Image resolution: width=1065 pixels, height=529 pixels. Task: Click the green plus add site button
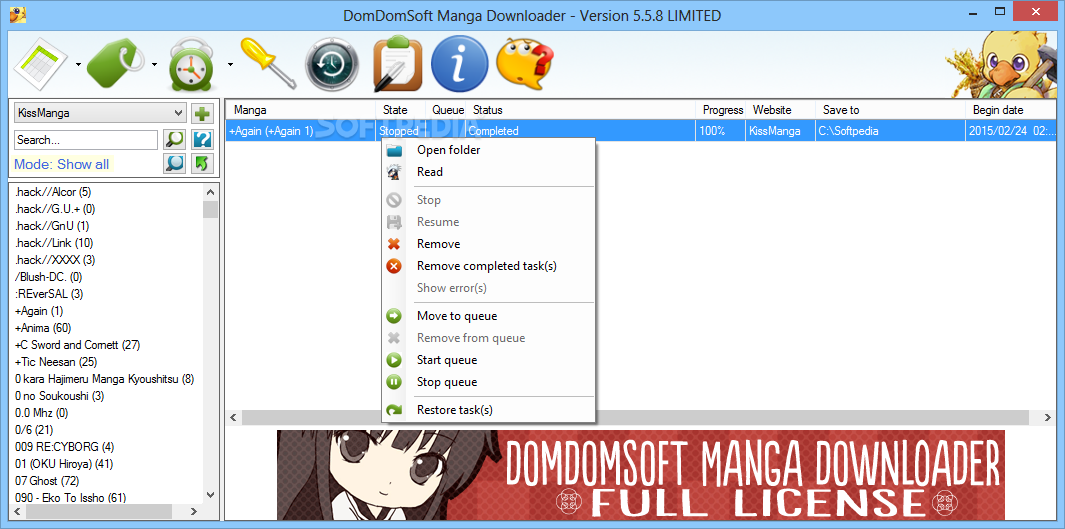pos(202,113)
